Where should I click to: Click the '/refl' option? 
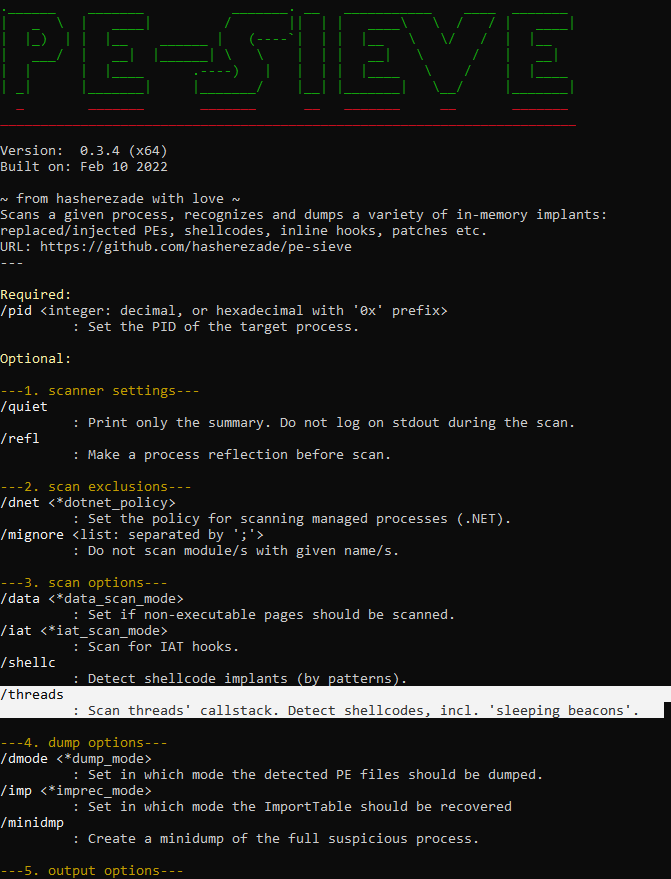click(20, 438)
